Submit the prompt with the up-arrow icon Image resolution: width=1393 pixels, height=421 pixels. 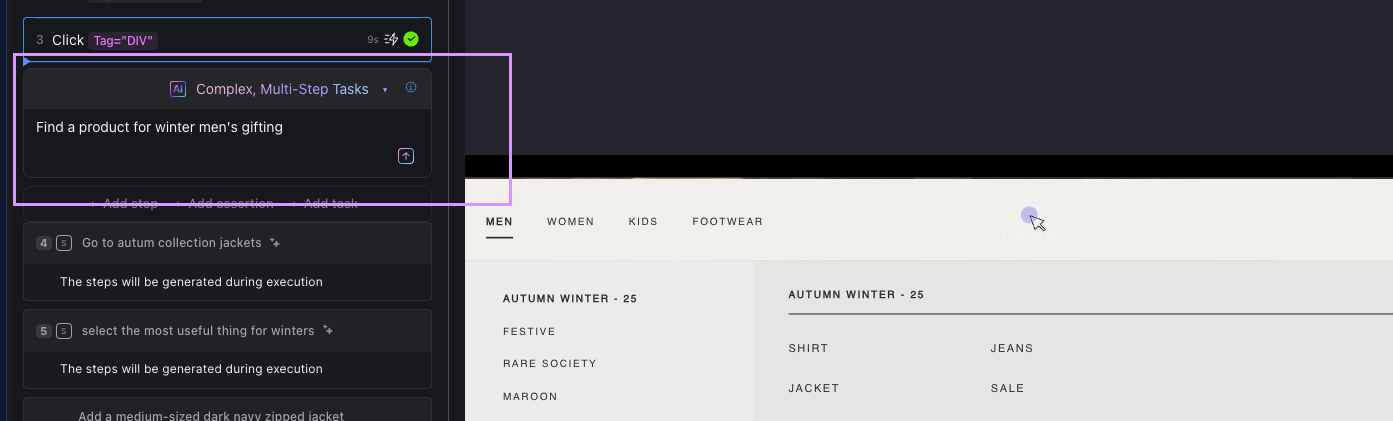coord(406,156)
